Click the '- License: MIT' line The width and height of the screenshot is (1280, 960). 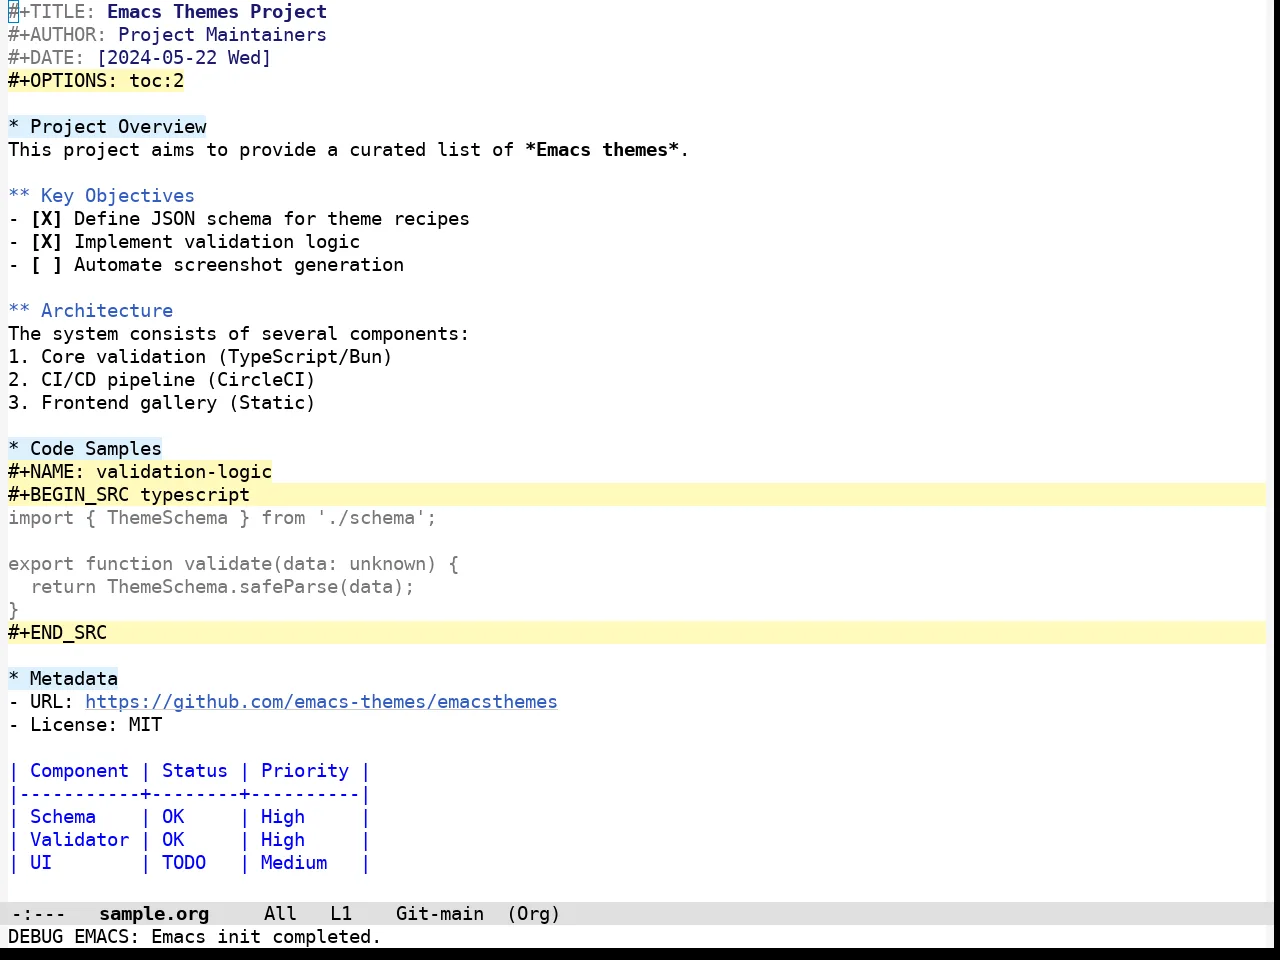85,725
